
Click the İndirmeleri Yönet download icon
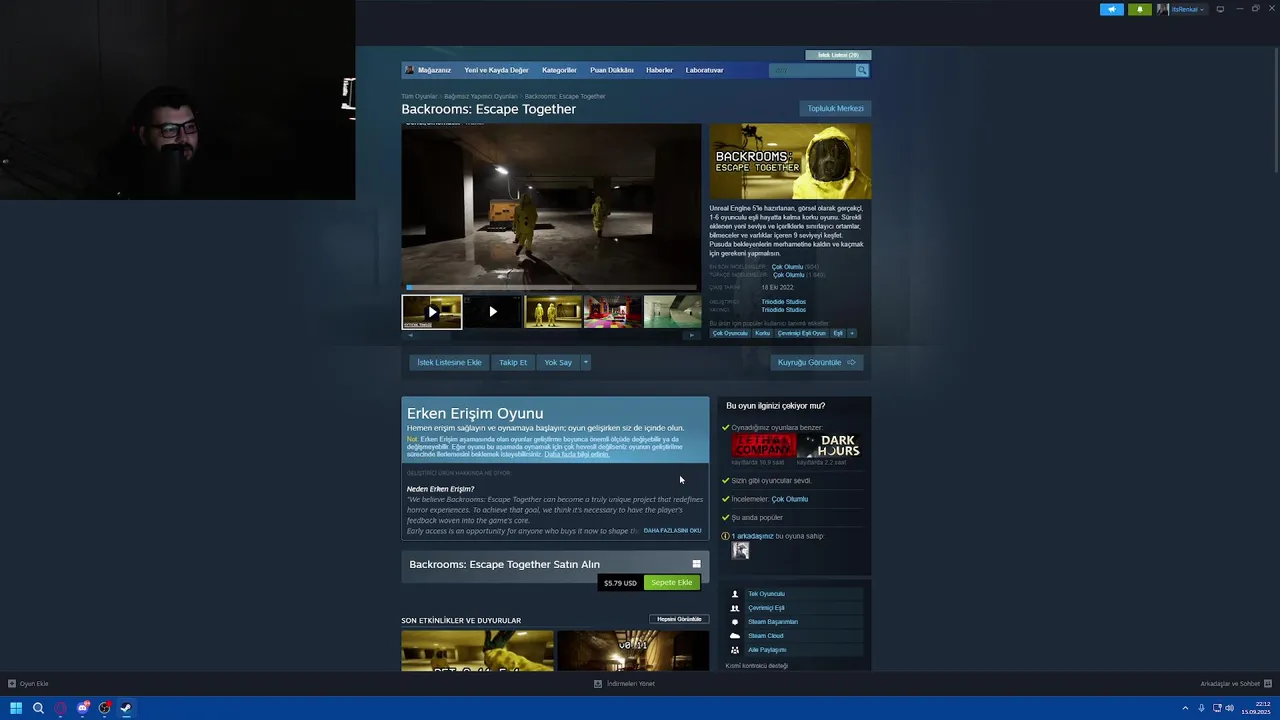pos(598,684)
